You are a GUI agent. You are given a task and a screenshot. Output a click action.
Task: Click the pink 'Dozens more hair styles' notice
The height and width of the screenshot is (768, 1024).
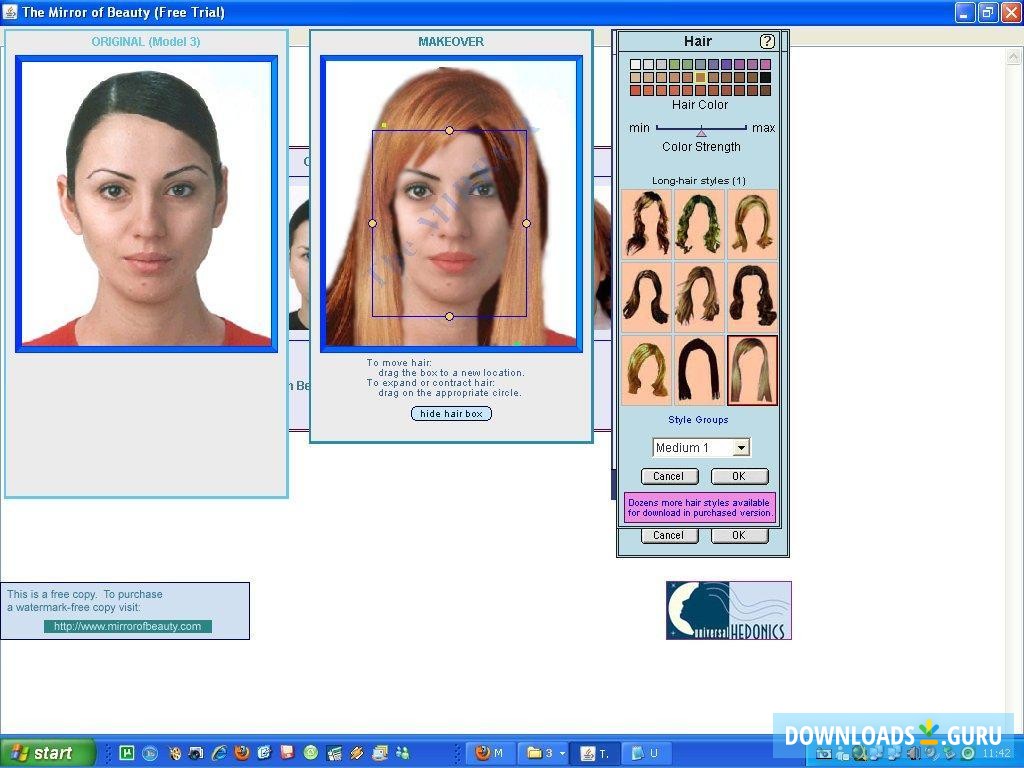(699, 508)
